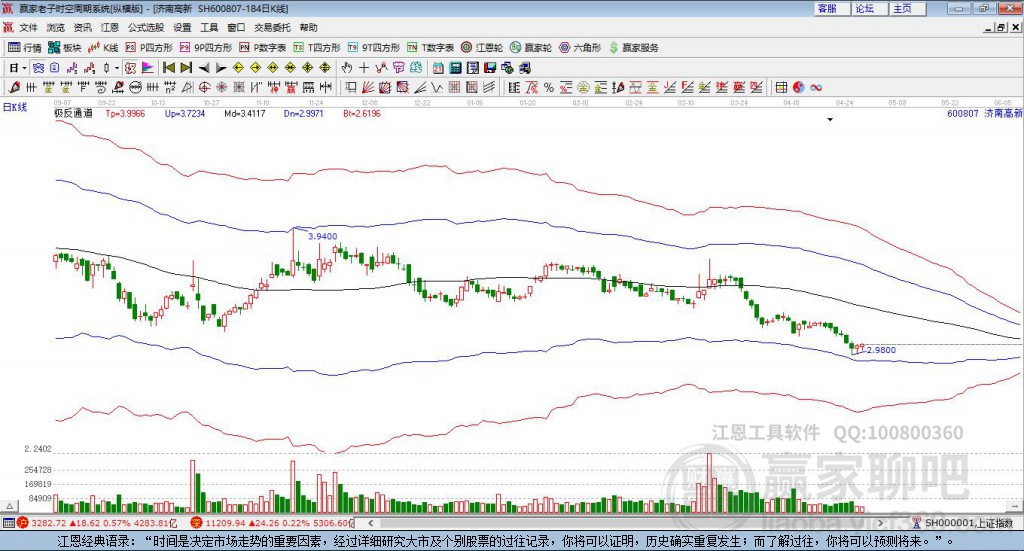Click the small black triangle marker above chart
The image size is (1024, 551).
830,119
